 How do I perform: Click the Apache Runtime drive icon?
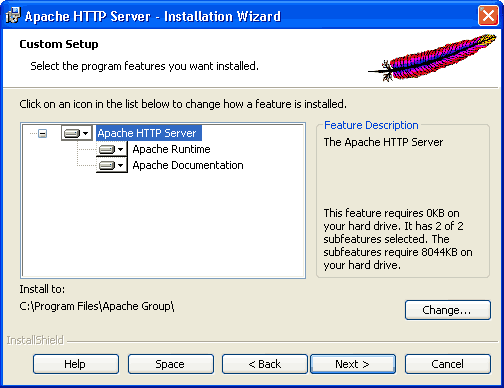107,150
